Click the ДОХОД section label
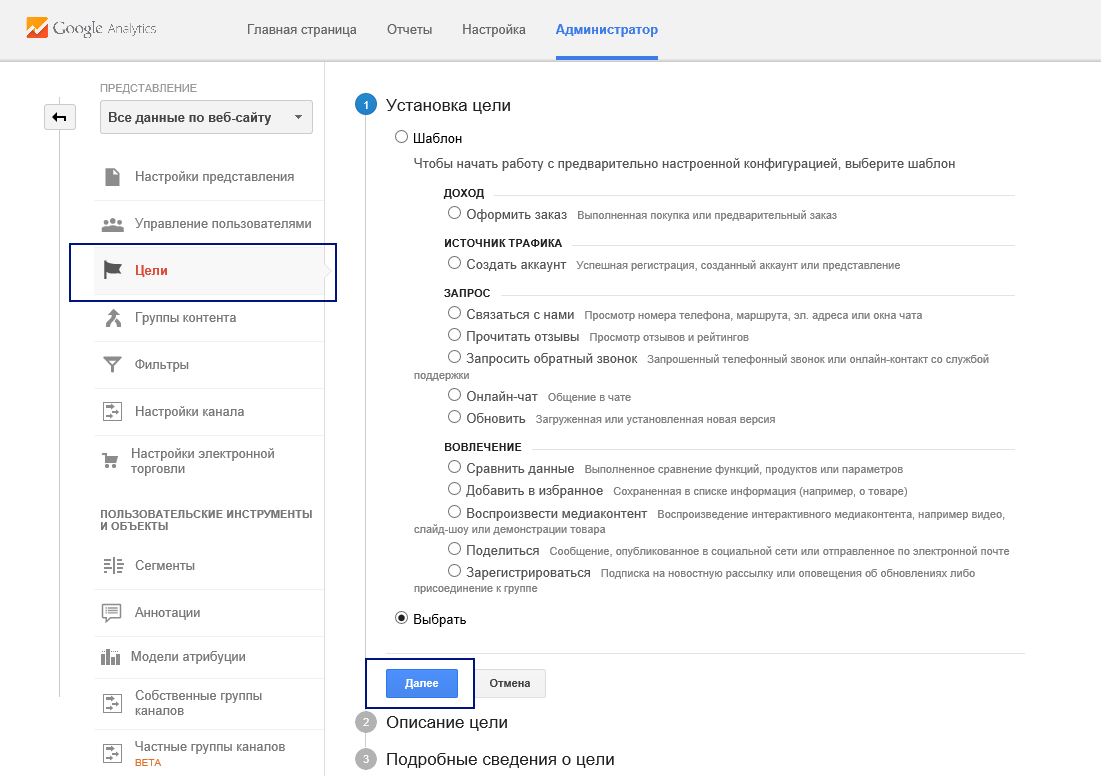 pos(463,193)
